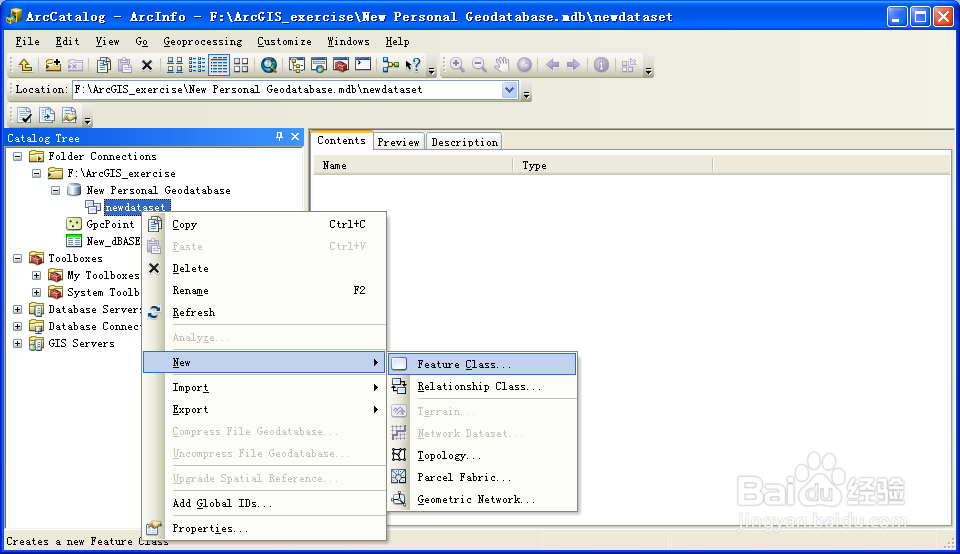The width and height of the screenshot is (960, 554).
Task: Click the Refresh arrows icon in context menu
Action: pos(154,312)
